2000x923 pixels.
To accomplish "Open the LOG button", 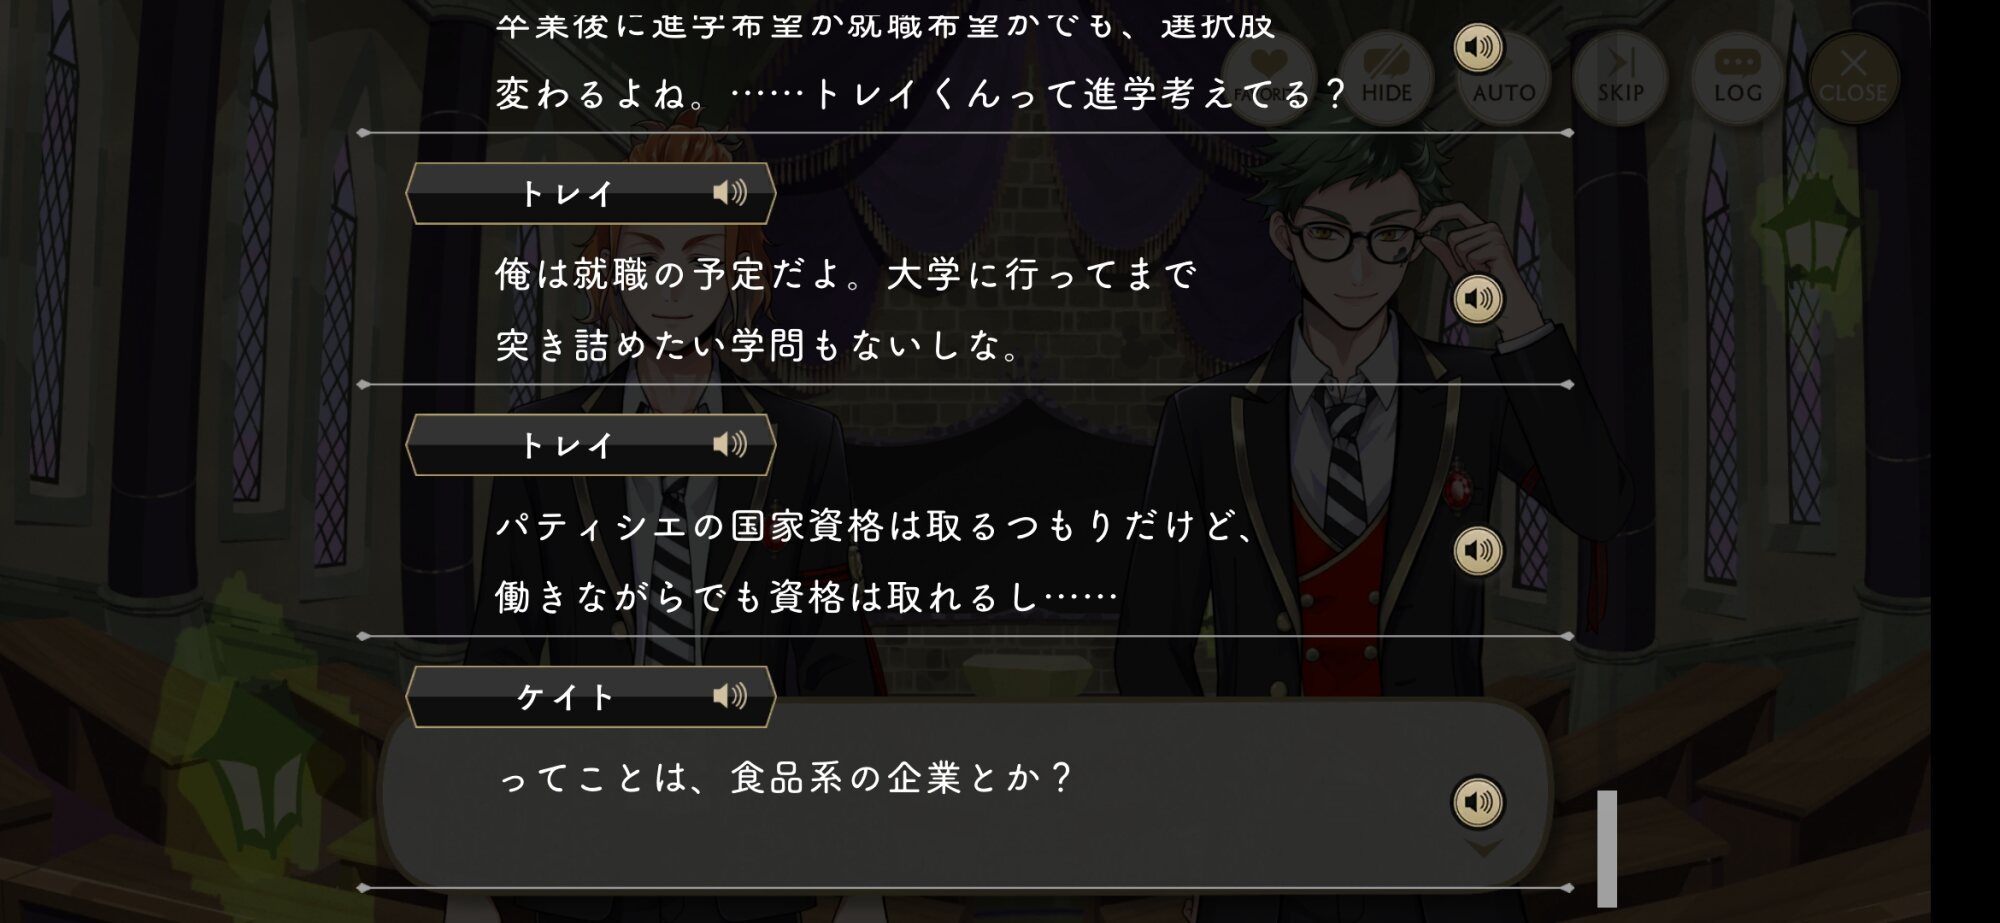I will (1737, 78).
